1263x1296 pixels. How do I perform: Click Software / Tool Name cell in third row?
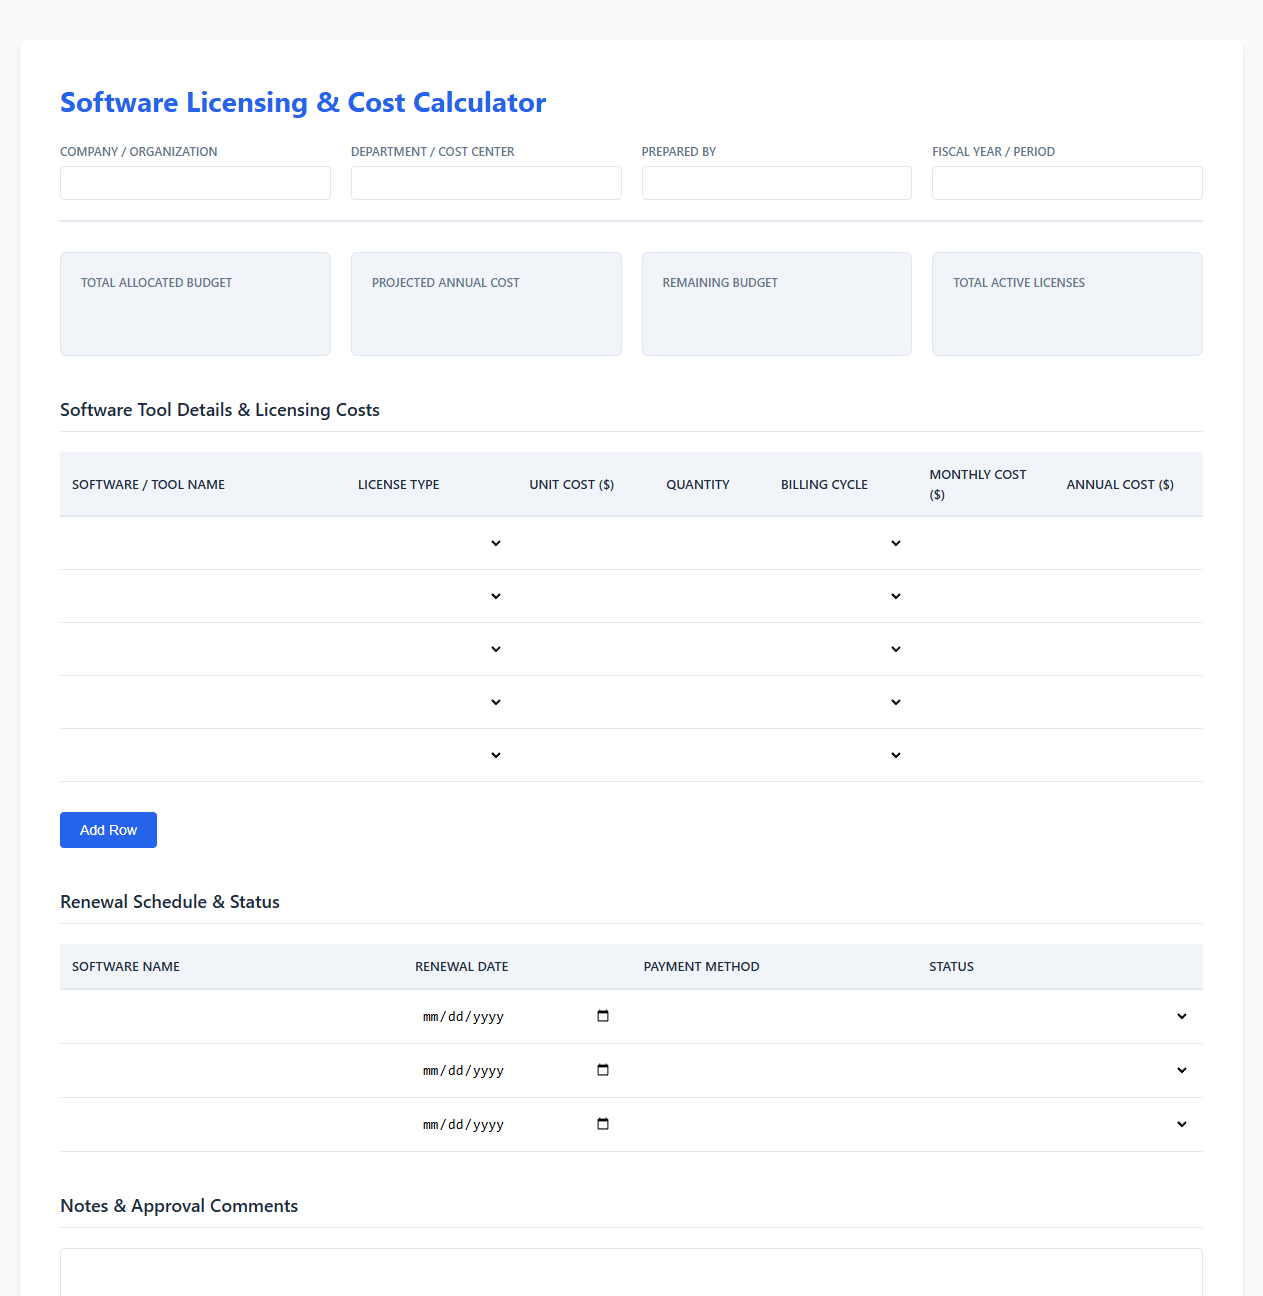tap(203, 649)
